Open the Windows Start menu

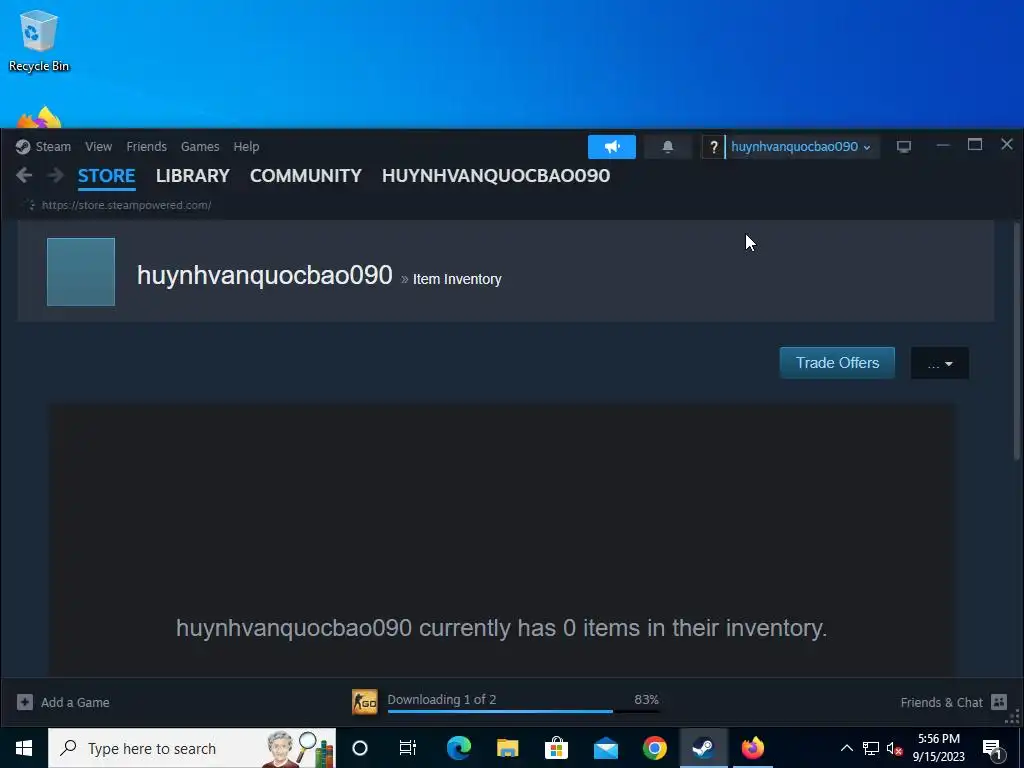click(x=24, y=748)
